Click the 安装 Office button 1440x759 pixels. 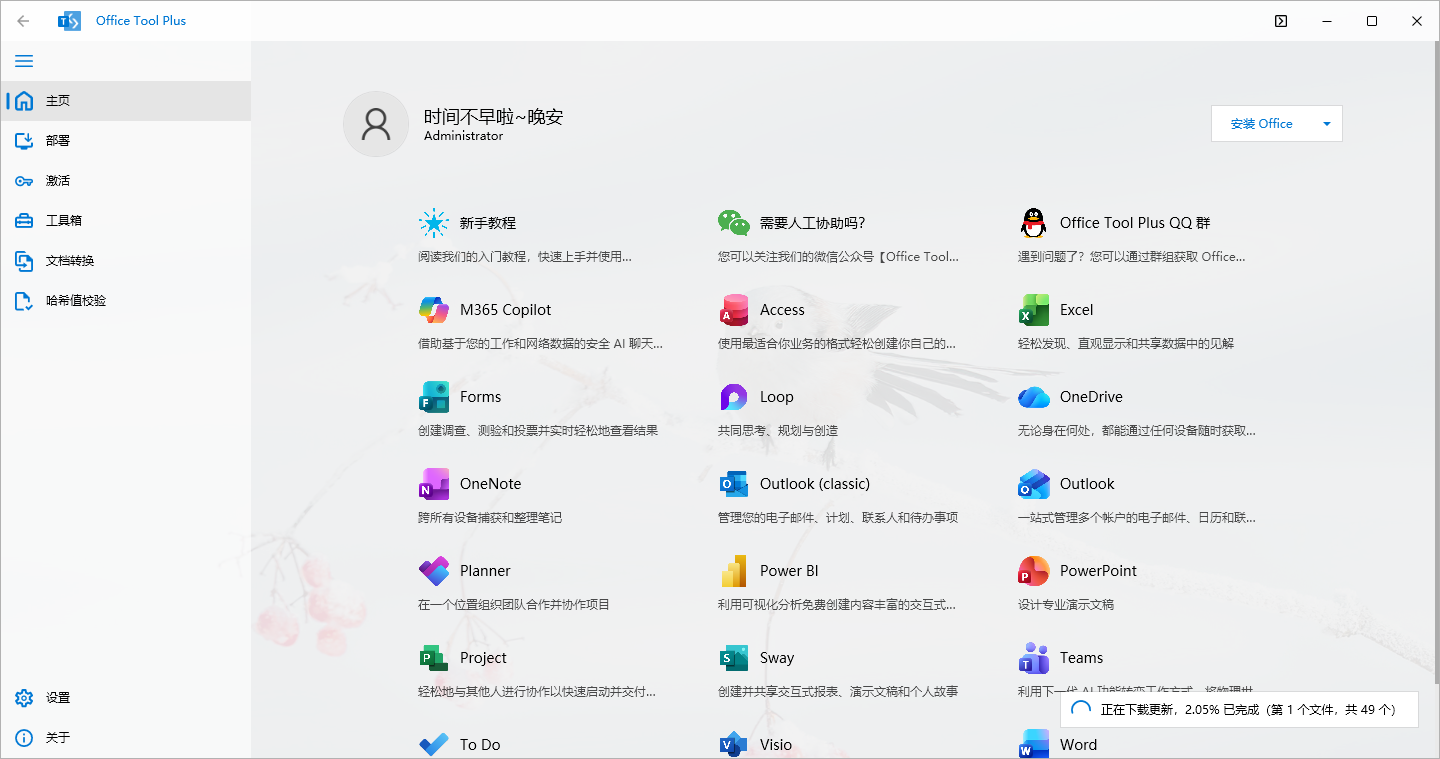(1261, 124)
